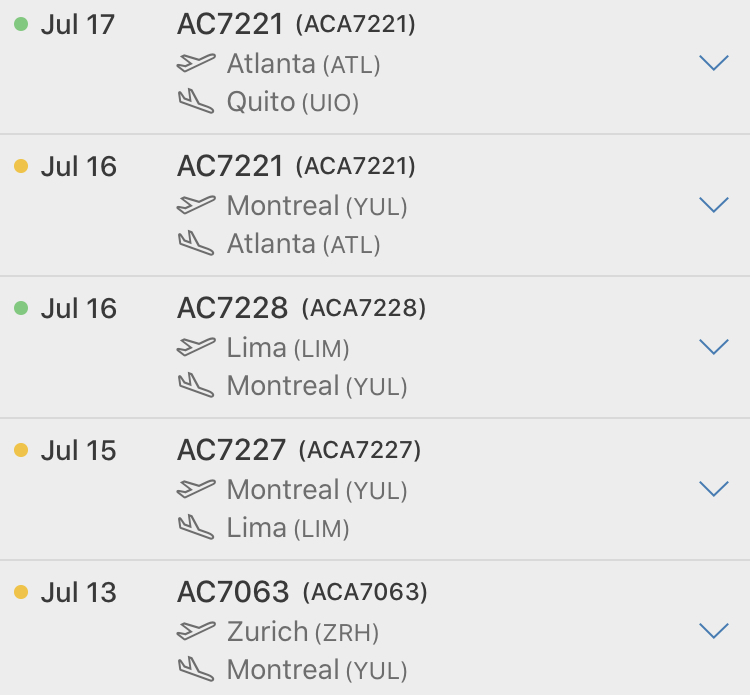This screenshot has width=750, height=695.
Task: Click takeoff icon beside Lima (LIM) departure
Action: [196, 347]
